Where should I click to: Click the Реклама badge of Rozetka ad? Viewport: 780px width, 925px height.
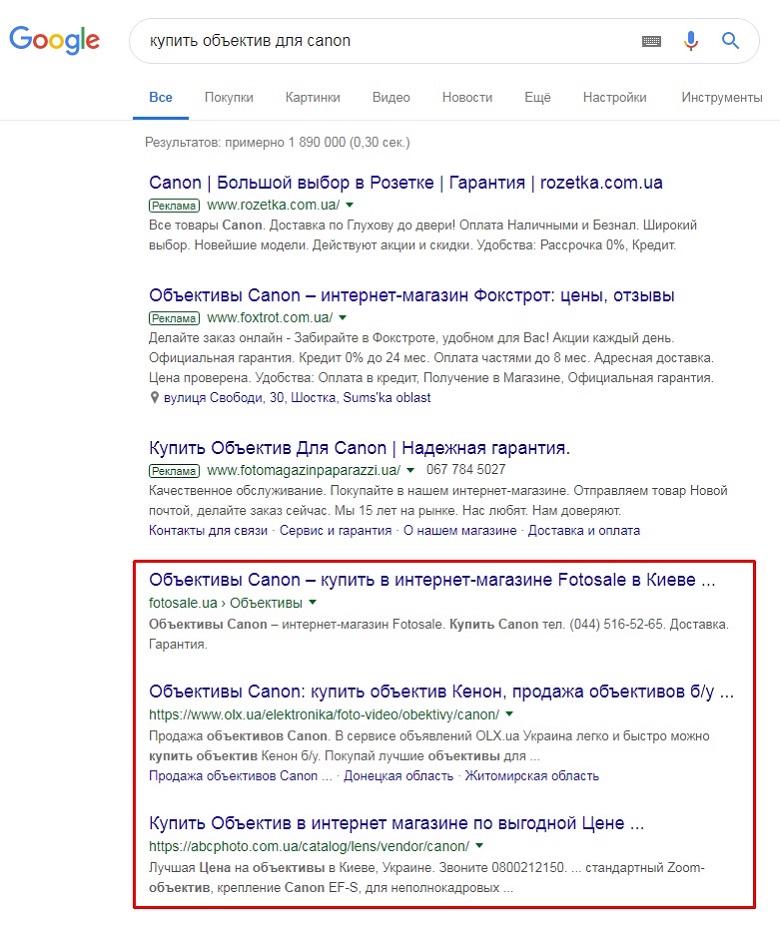[x=174, y=206]
